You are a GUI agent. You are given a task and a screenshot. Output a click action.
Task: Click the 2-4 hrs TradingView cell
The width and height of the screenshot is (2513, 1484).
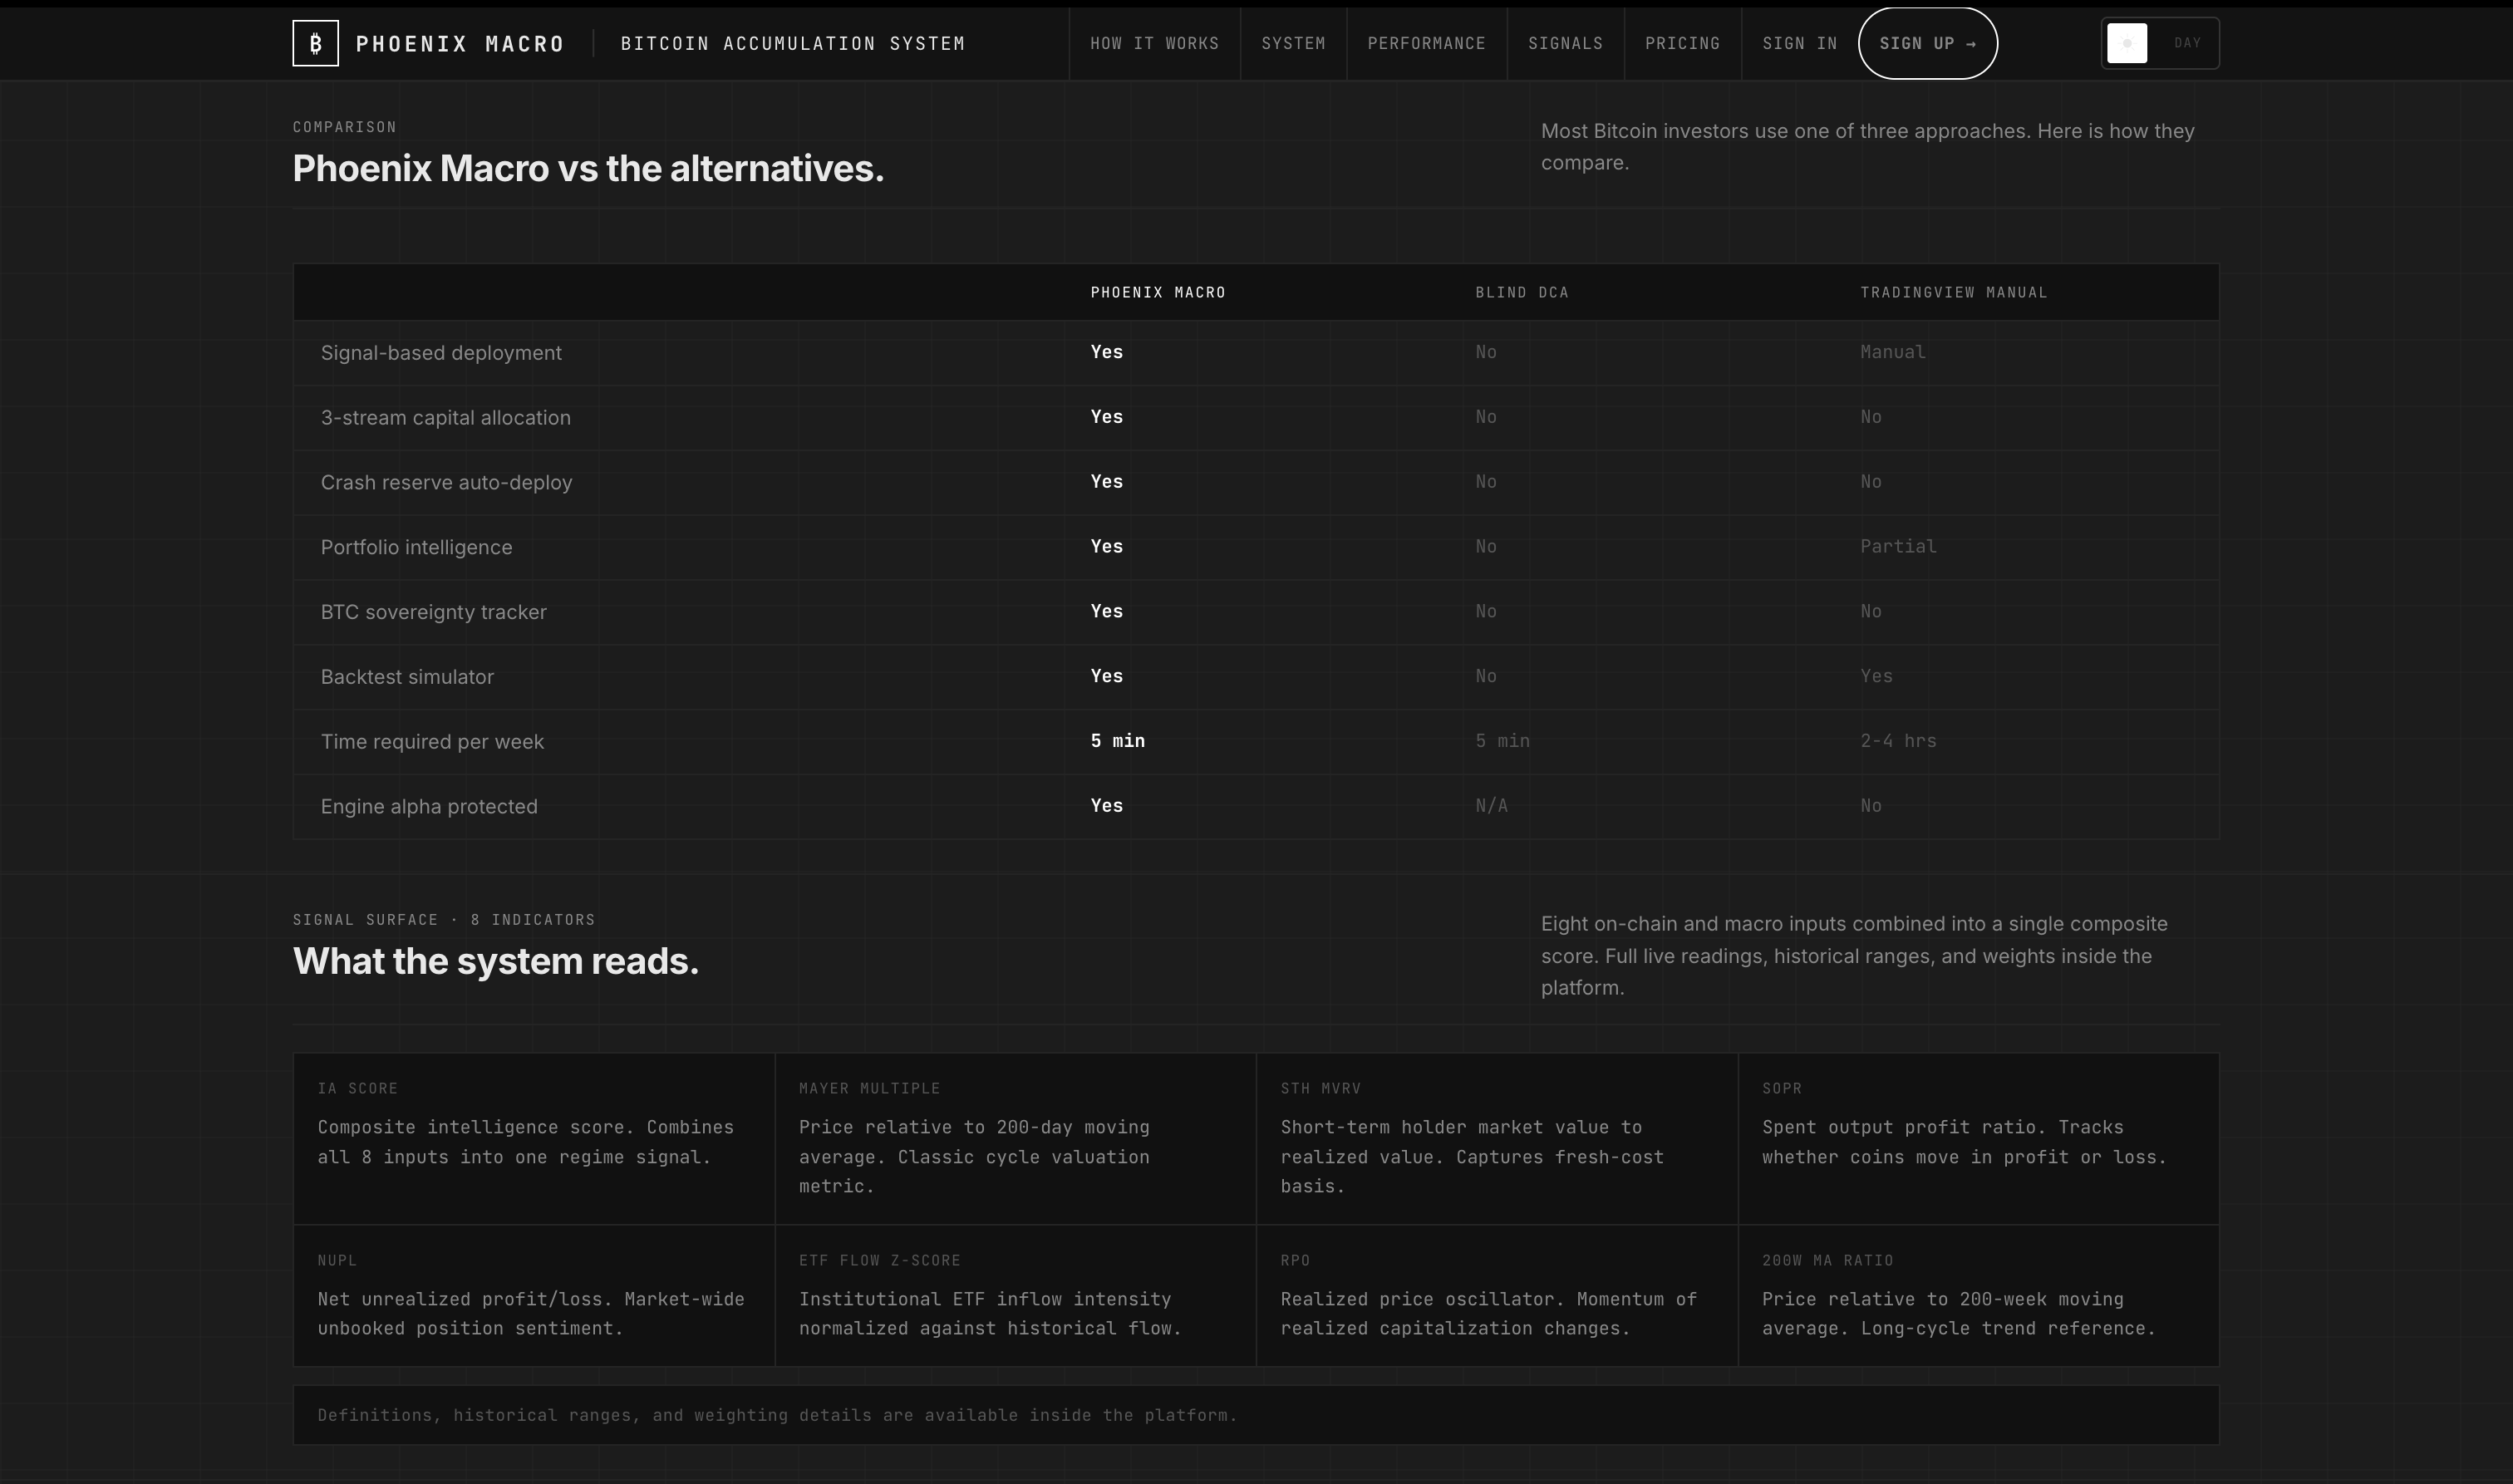tap(1898, 741)
